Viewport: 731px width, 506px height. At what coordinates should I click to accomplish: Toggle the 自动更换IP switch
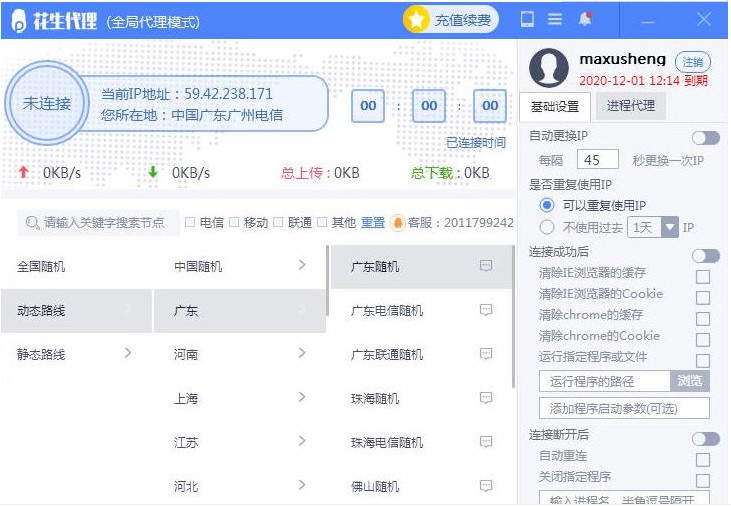point(706,138)
